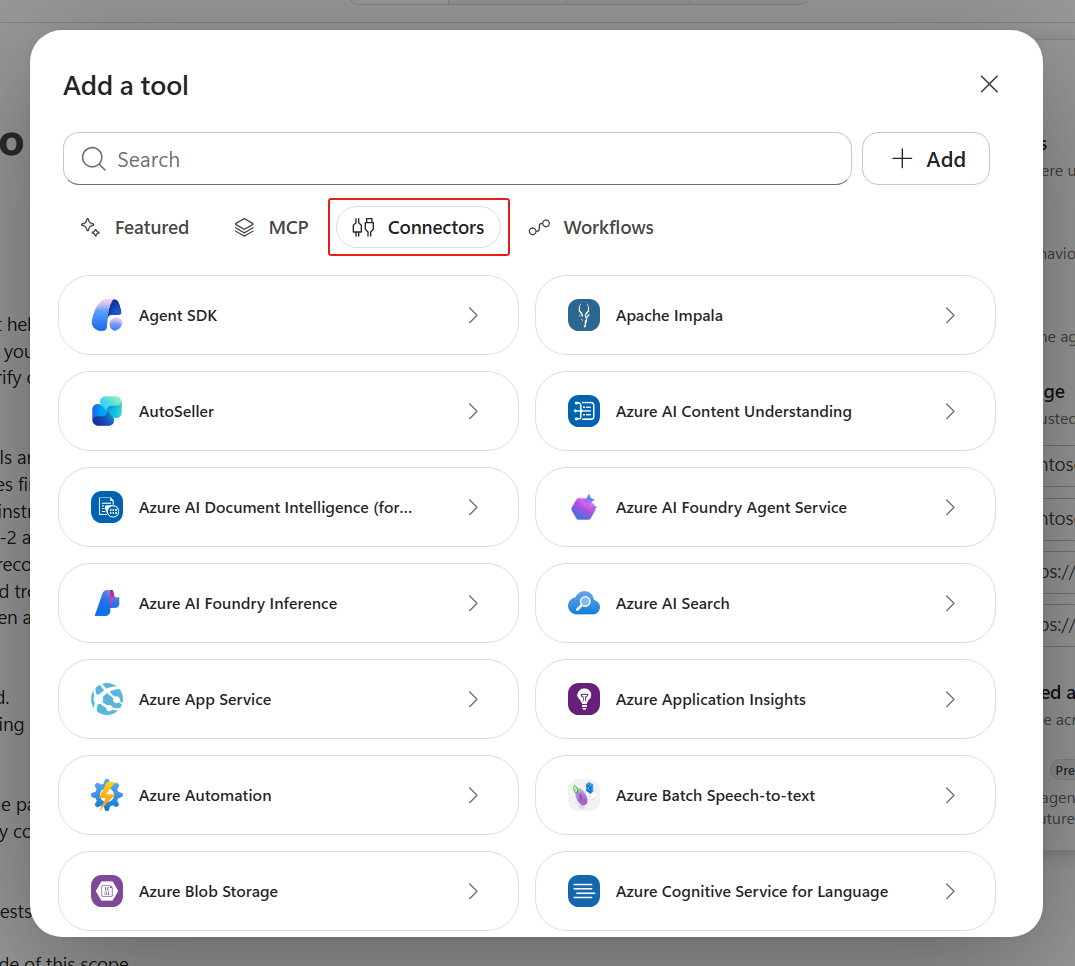Click the Azure Batch Speech-to-text label

click(715, 795)
